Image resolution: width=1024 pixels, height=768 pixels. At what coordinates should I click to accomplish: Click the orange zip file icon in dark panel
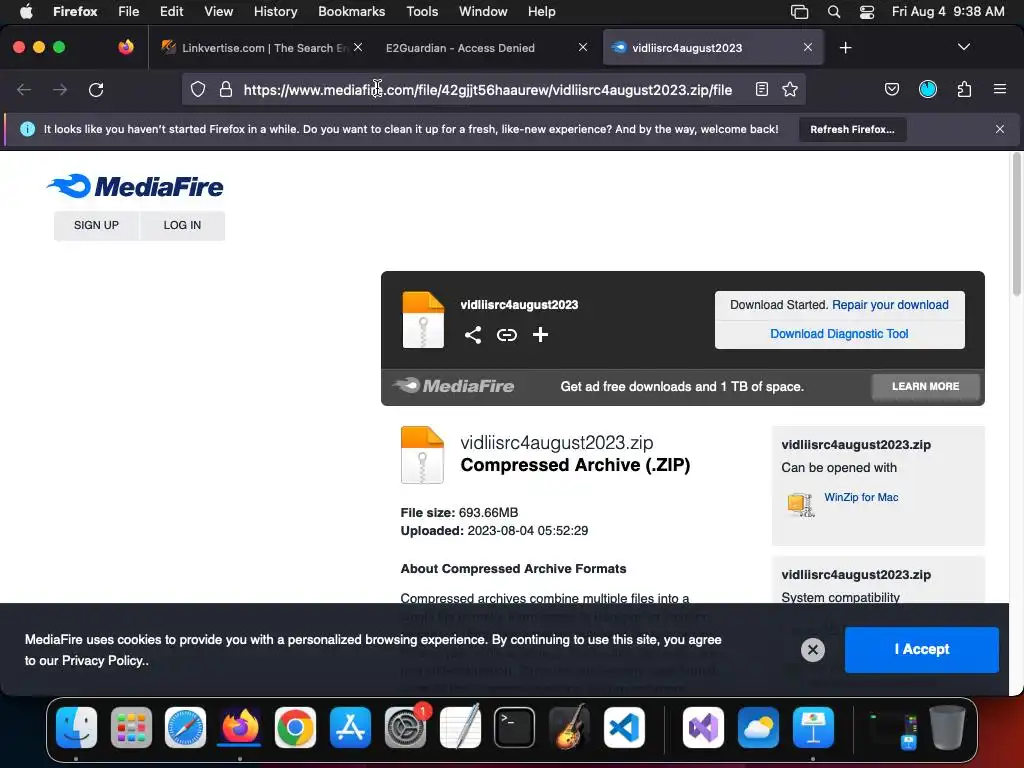coord(423,319)
